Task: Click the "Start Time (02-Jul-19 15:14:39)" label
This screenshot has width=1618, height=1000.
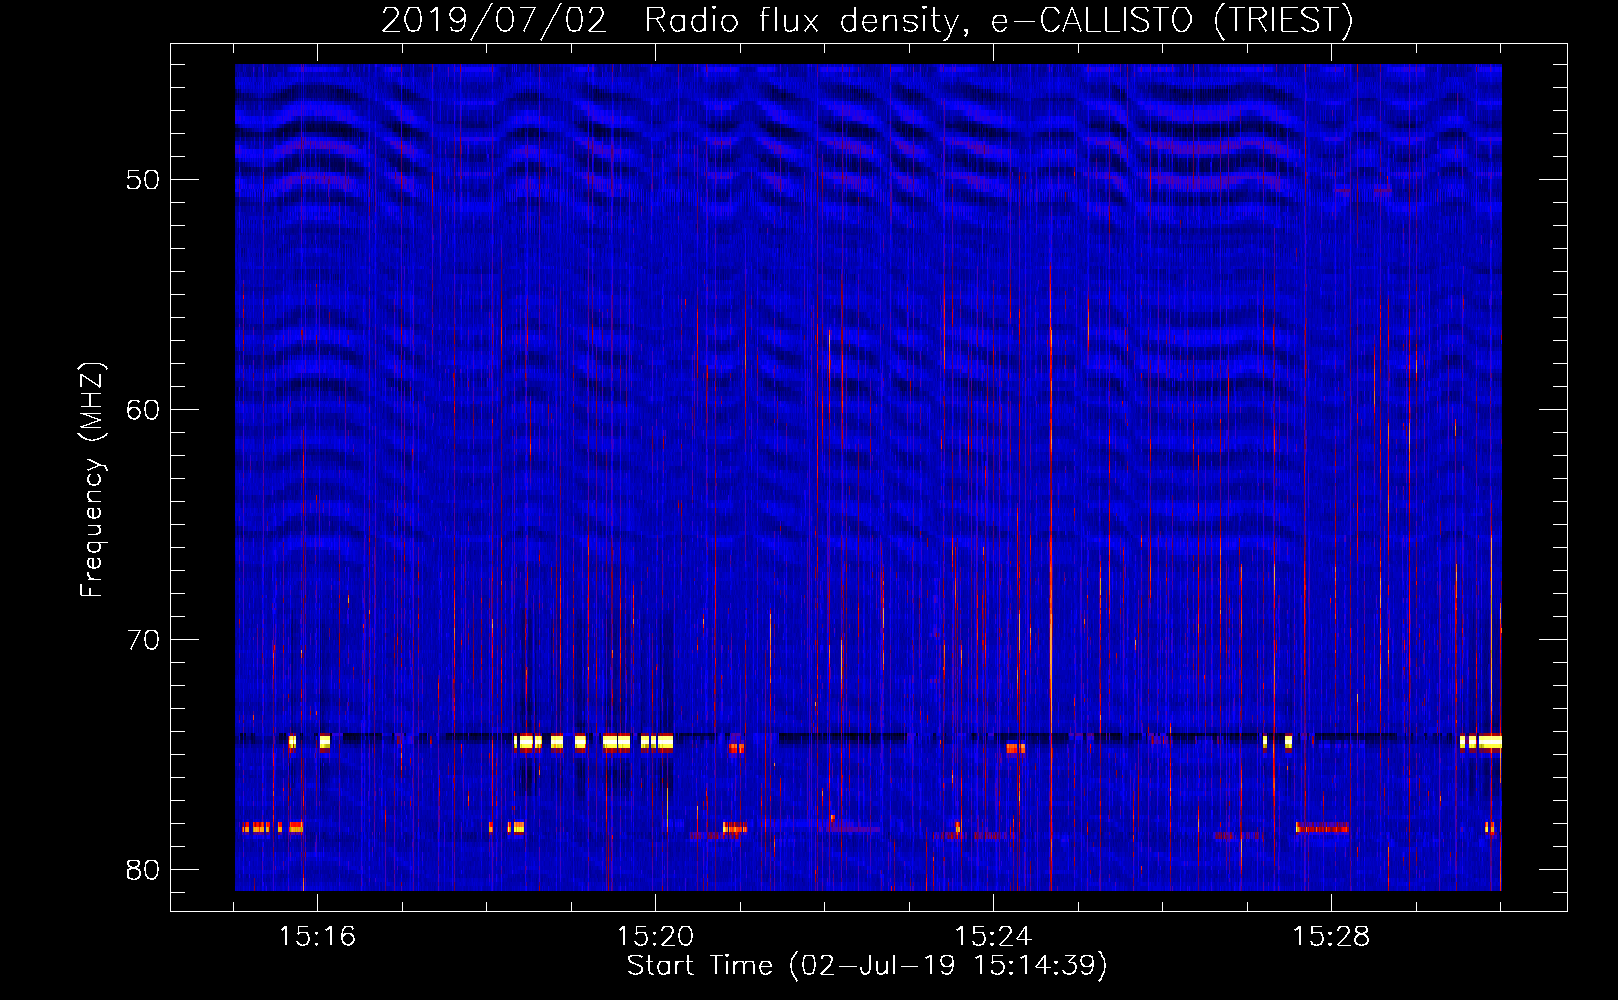Action: [x=867, y=966]
